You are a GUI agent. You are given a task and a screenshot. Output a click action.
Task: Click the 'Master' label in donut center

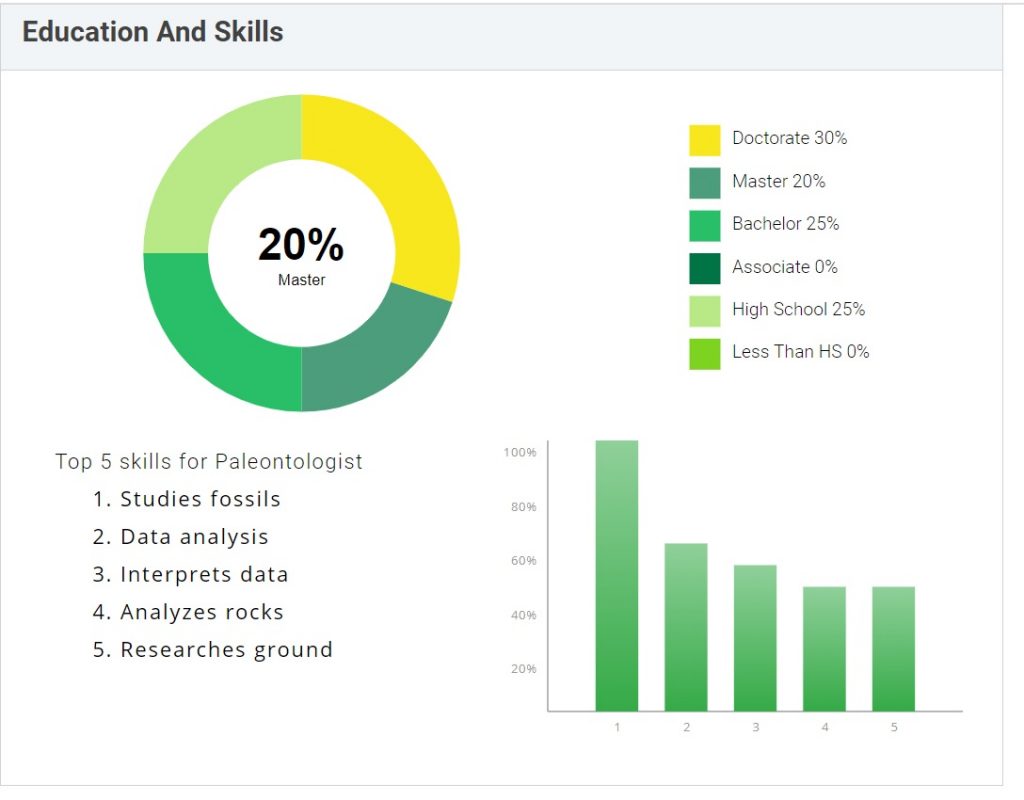(301, 280)
